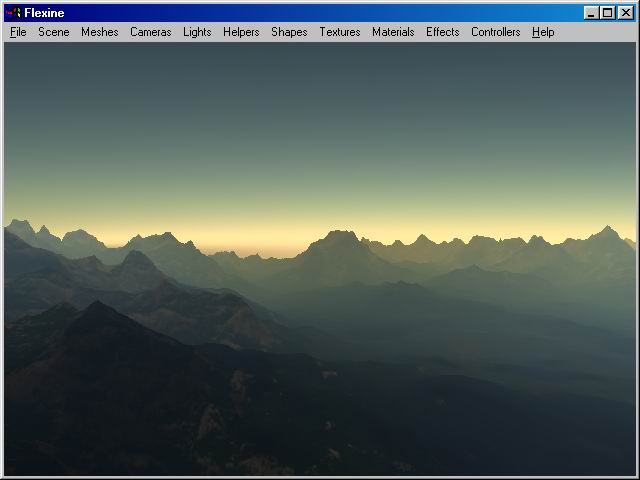The height and width of the screenshot is (480, 640).
Task: Open the Materials menu
Action: [393, 32]
